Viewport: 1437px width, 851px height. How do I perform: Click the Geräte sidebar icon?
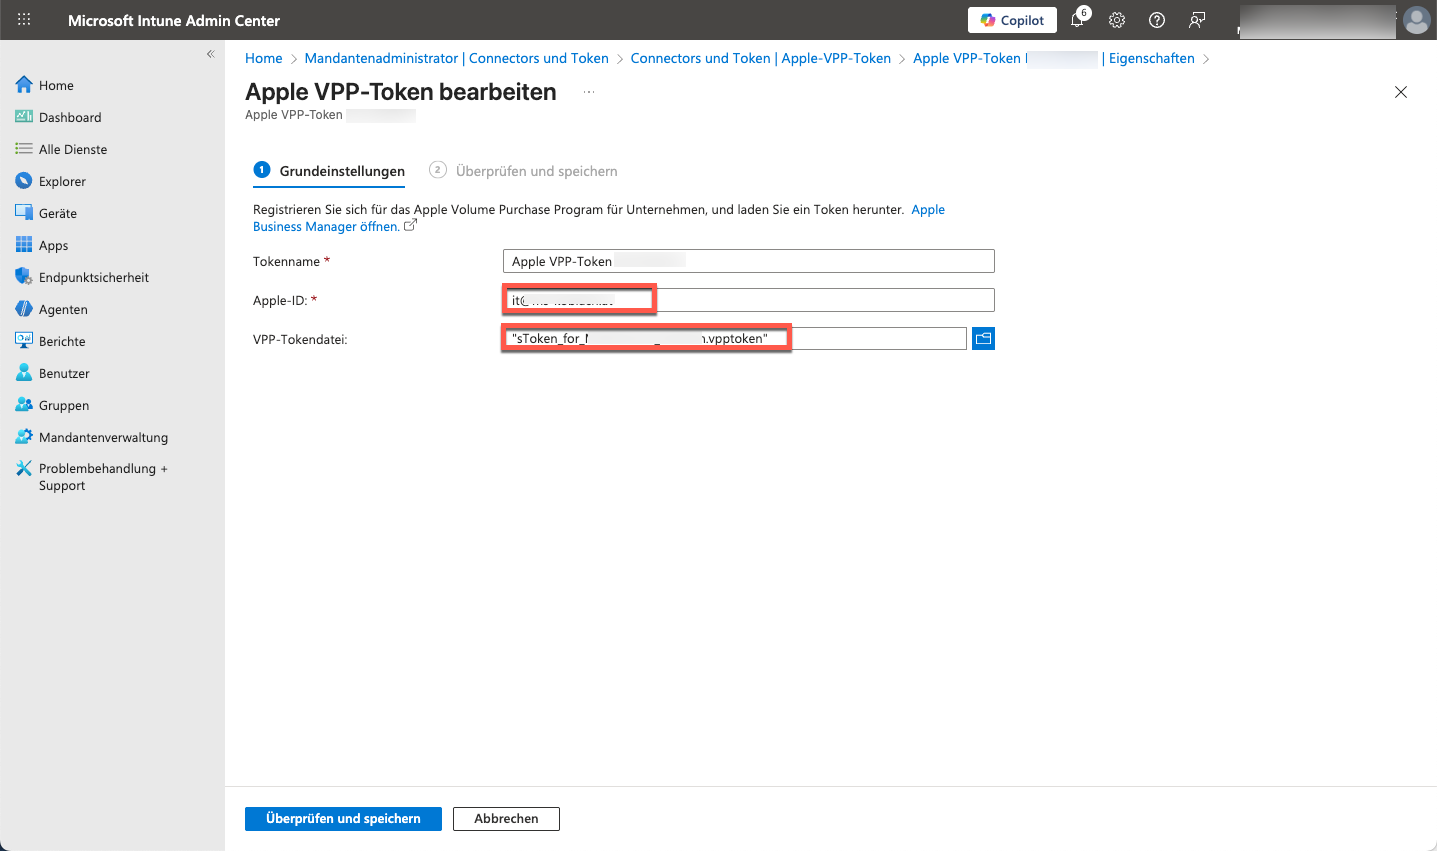[24, 213]
